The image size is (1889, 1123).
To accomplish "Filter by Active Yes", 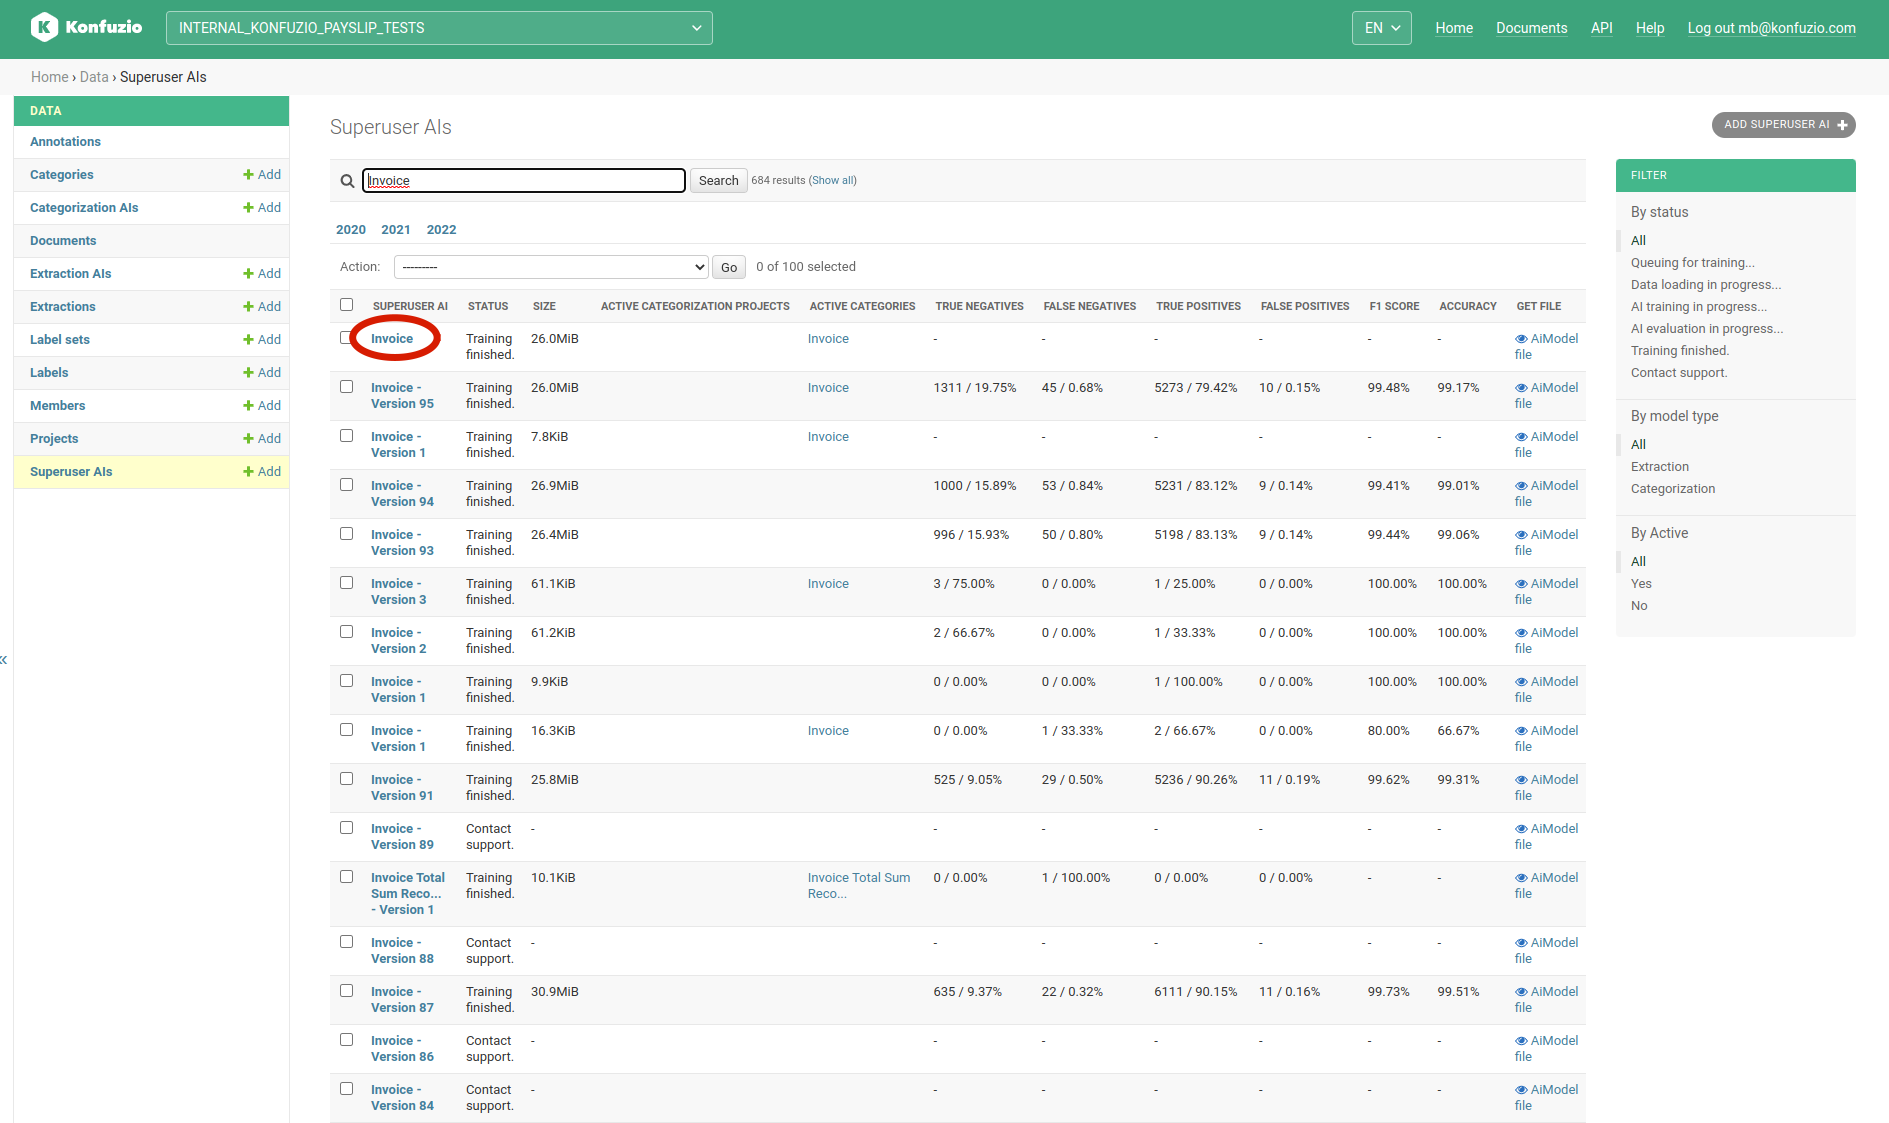I will (1641, 584).
